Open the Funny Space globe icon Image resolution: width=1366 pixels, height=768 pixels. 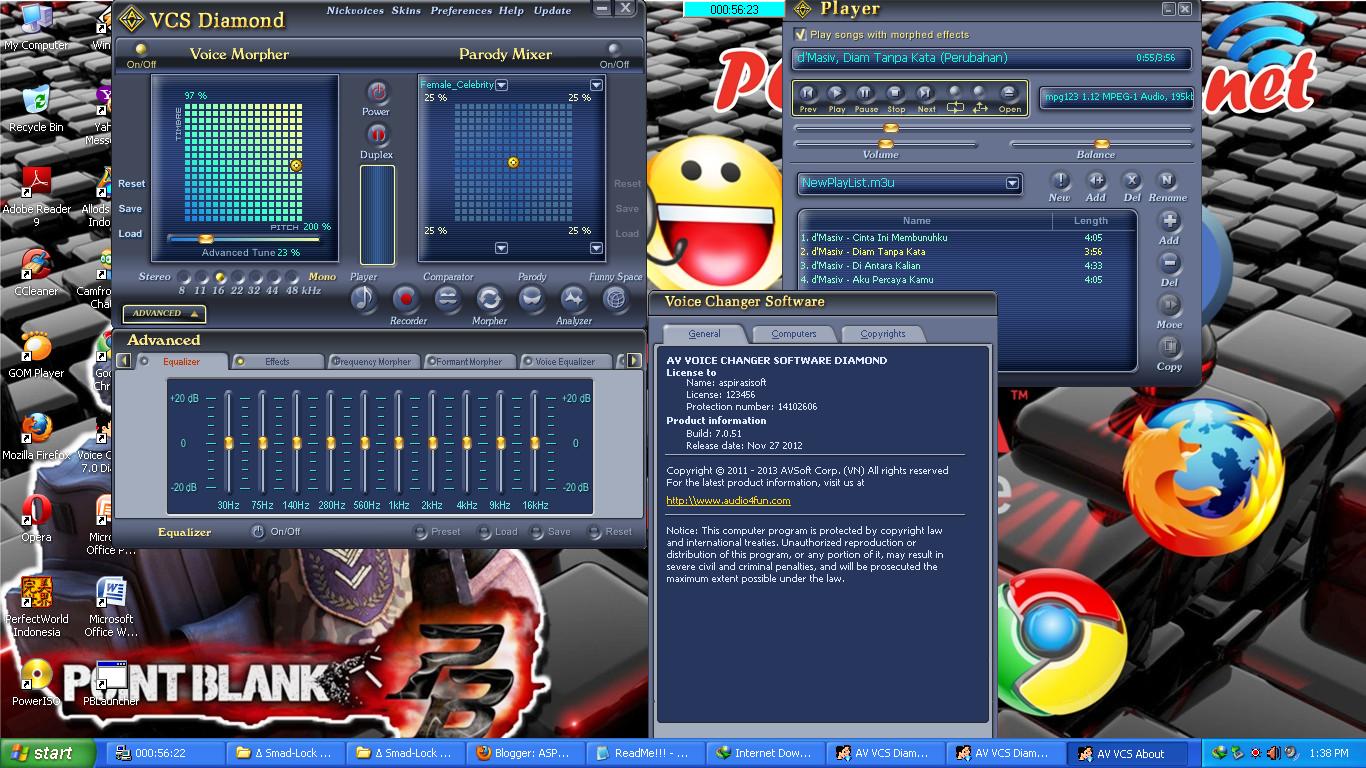pyautogui.click(x=615, y=298)
